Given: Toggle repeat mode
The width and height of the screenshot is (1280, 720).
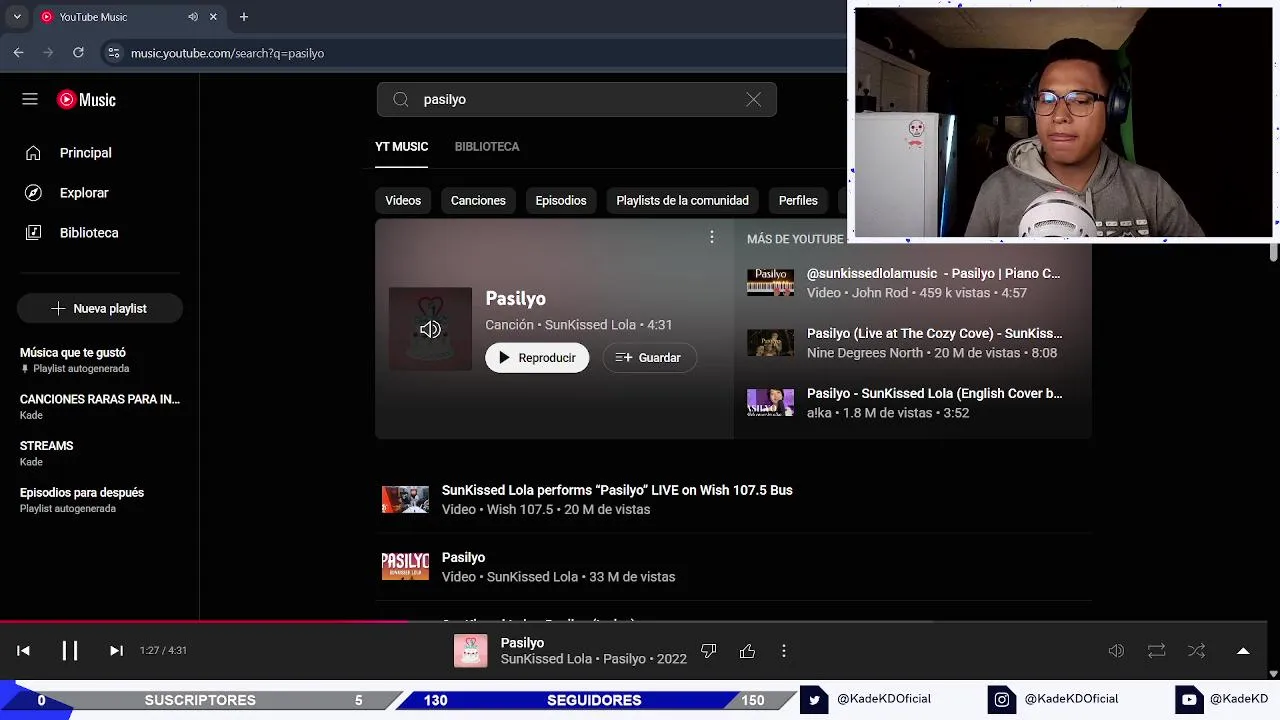Looking at the screenshot, I should click(1156, 651).
